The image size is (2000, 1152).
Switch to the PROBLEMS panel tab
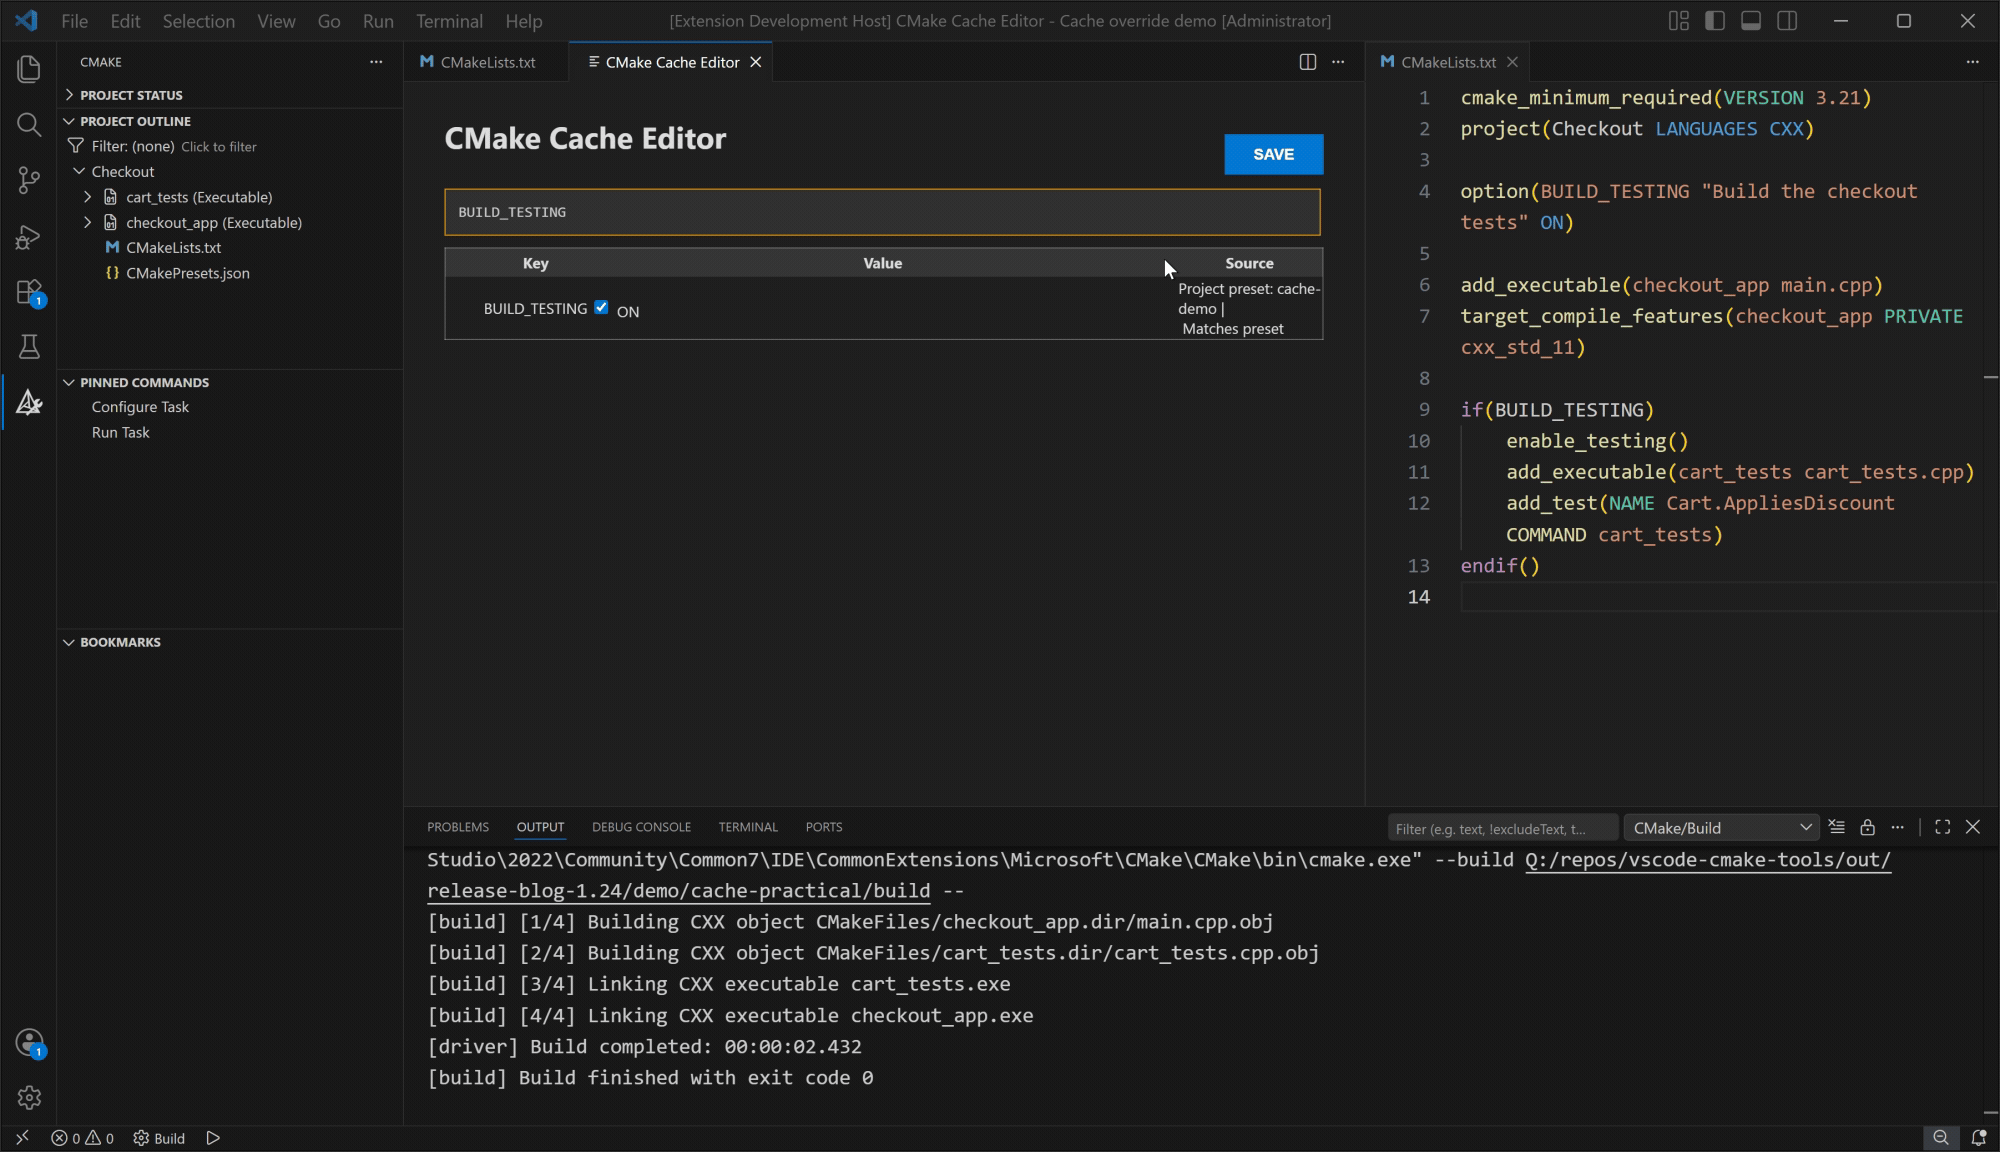(x=458, y=827)
